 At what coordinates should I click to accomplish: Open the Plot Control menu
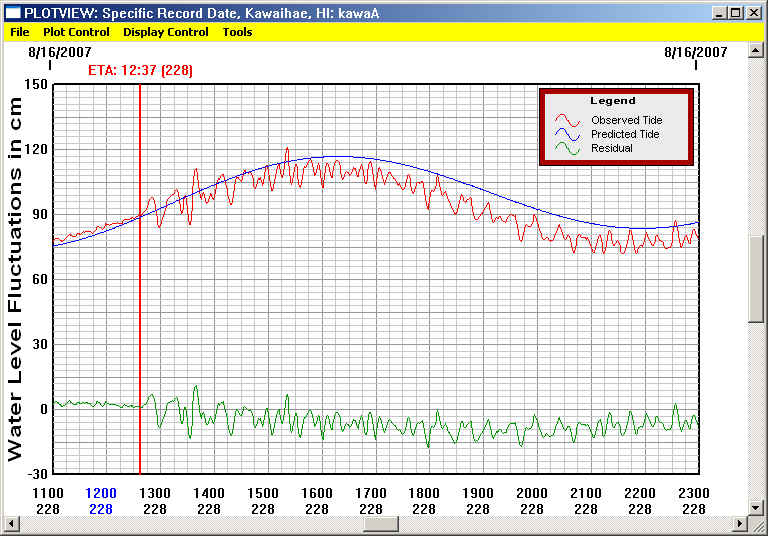76,32
